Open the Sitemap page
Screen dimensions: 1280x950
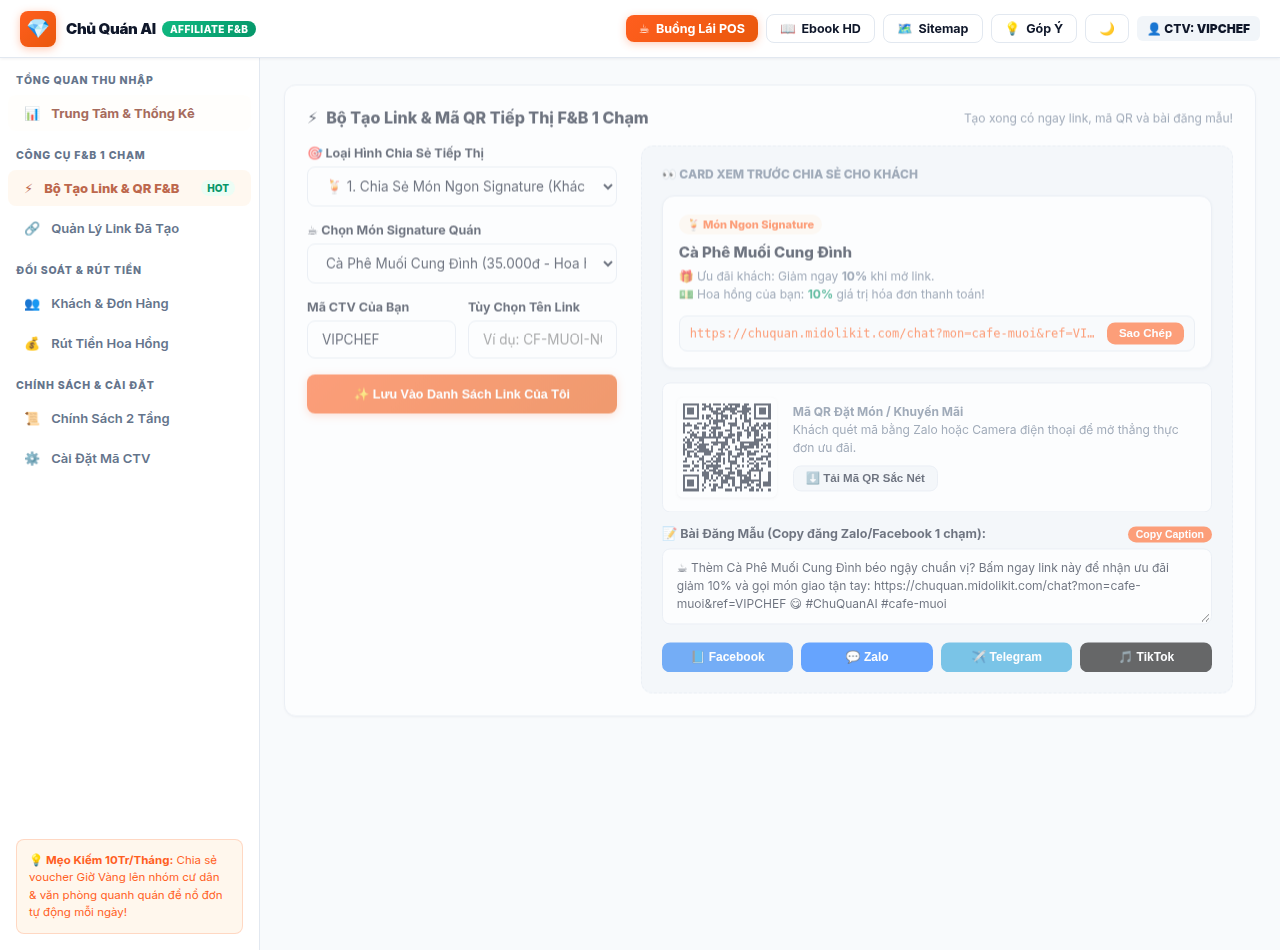click(x=933, y=29)
